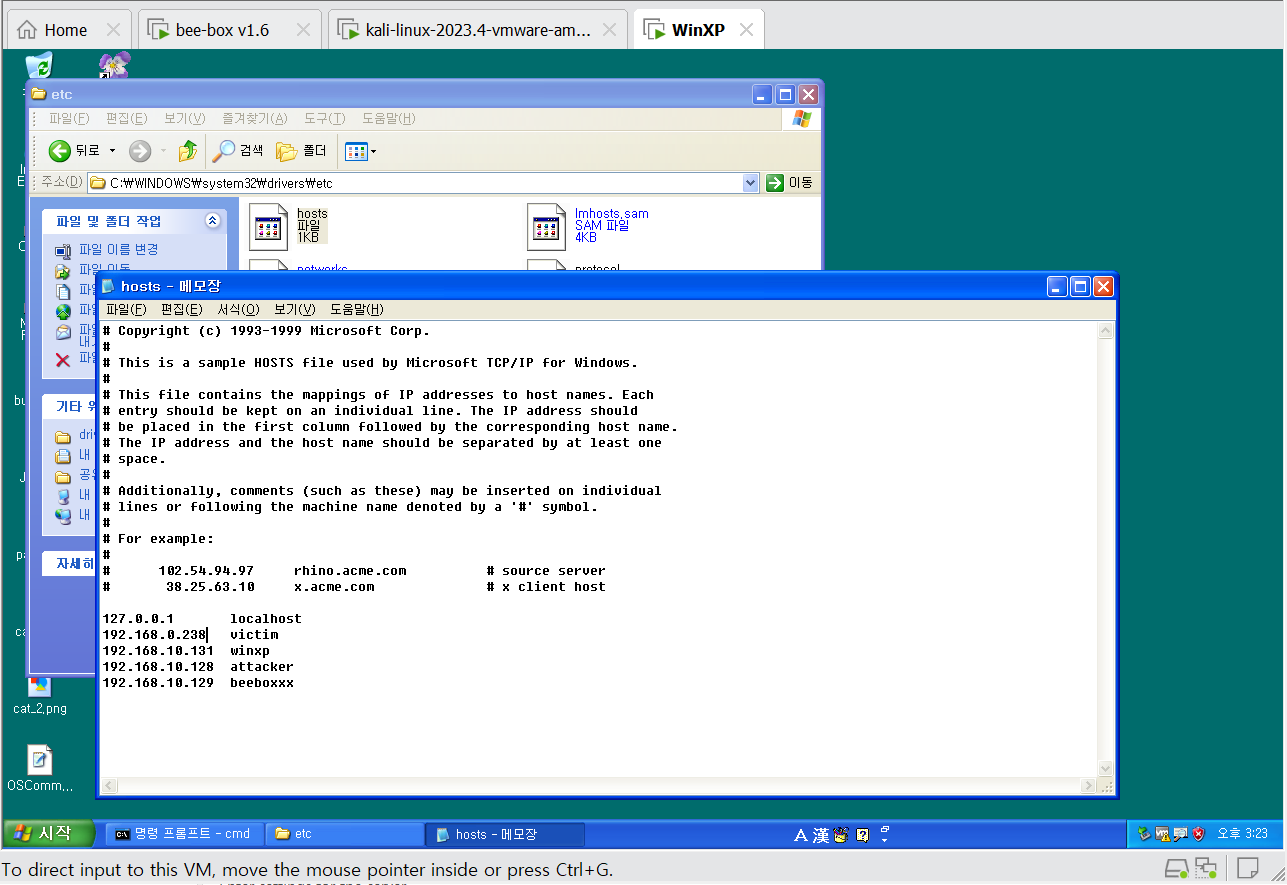Image resolution: width=1287 pixels, height=885 pixels.
Task: Open the Tools (도구) menu in etc window
Action: click(x=324, y=119)
